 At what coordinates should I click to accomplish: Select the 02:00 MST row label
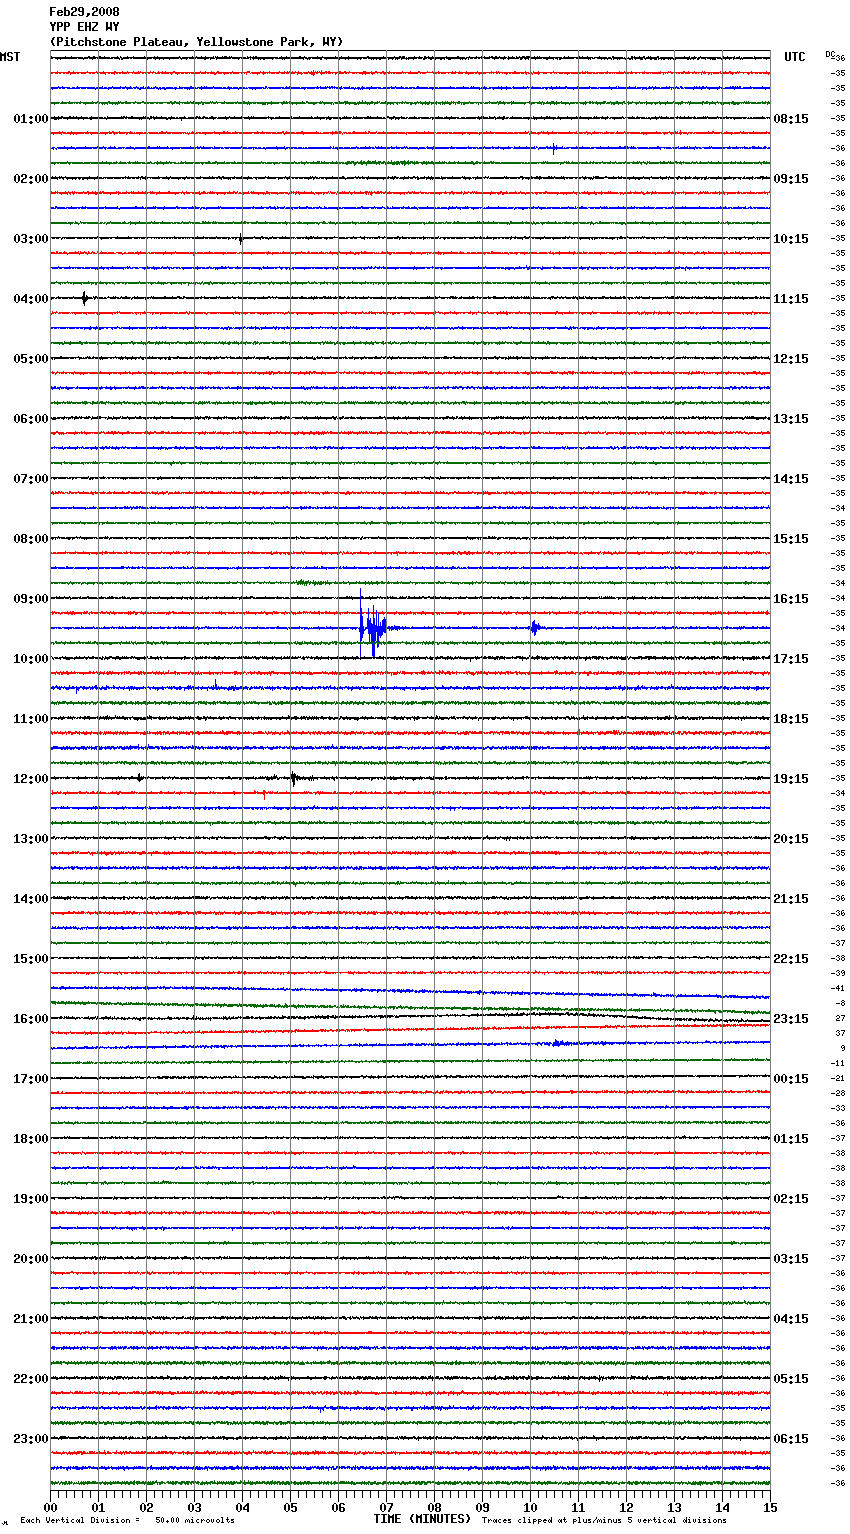31,179
